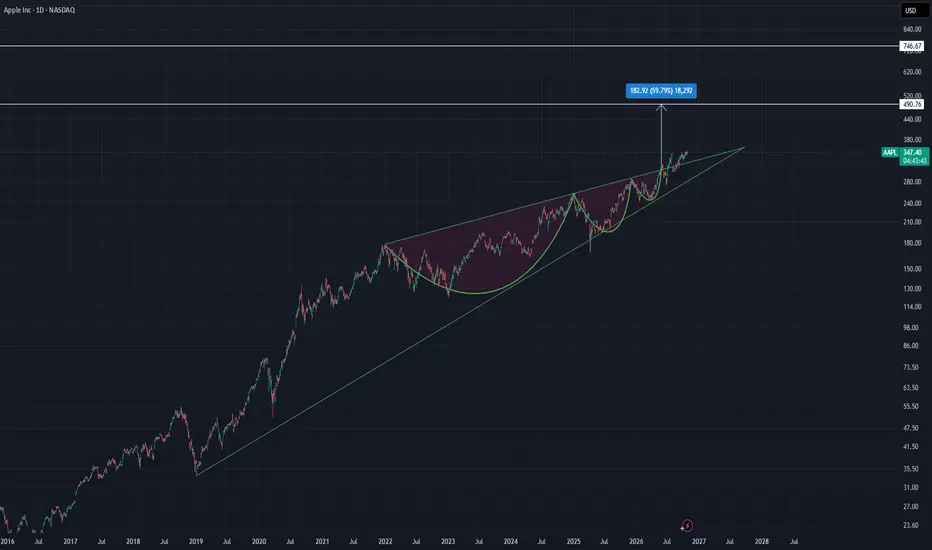This screenshot has height=550, width=932.
Task: Click the 440.00 price axis label
Action: (912, 120)
